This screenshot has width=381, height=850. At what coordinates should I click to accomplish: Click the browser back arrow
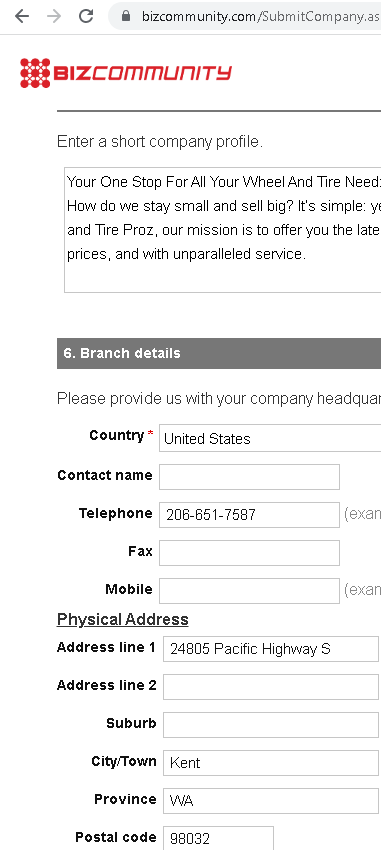22,16
